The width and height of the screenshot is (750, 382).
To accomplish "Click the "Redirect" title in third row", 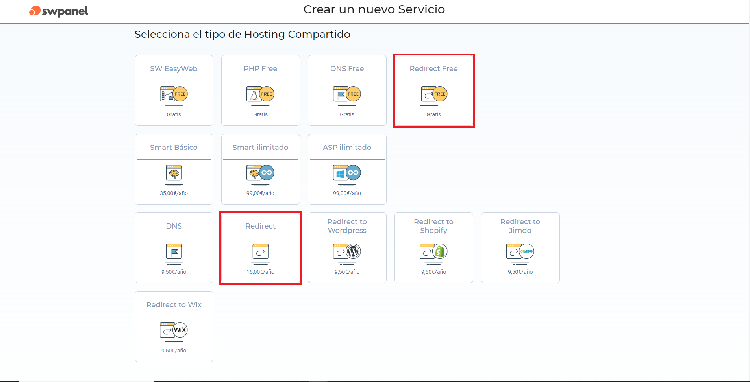I will tap(261, 226).
